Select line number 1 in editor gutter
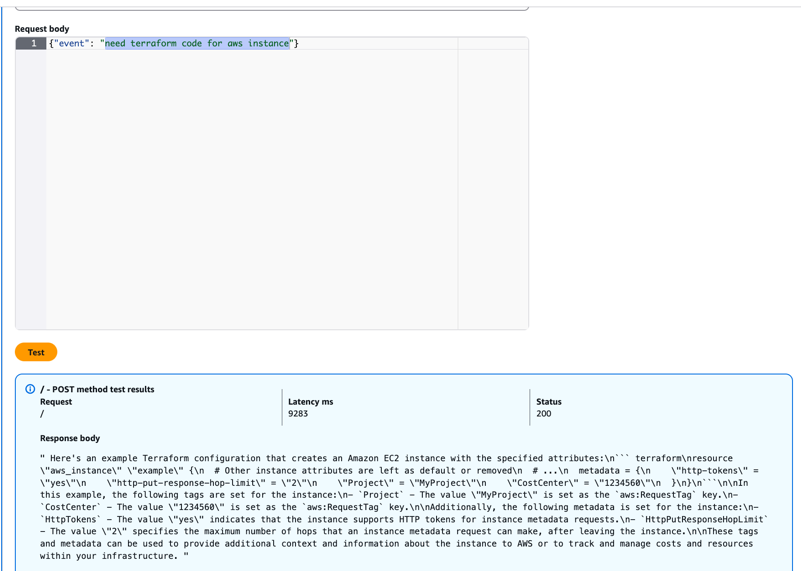 click(32, 43)
